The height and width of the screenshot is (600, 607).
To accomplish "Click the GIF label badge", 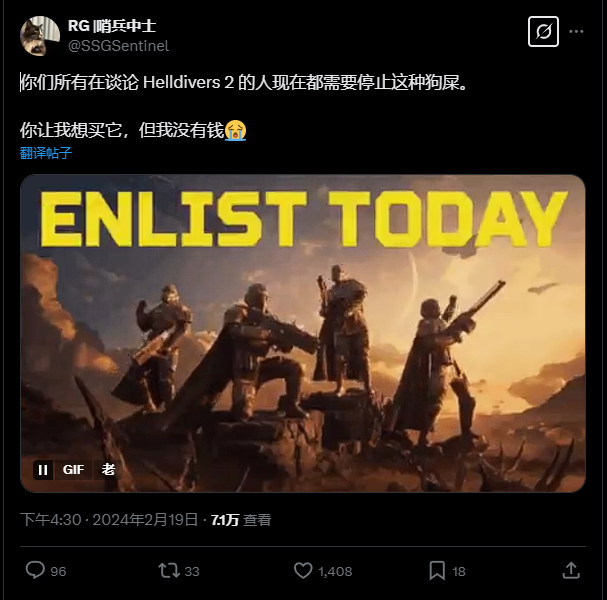I will pyautogui.click(x=73, y=470).
